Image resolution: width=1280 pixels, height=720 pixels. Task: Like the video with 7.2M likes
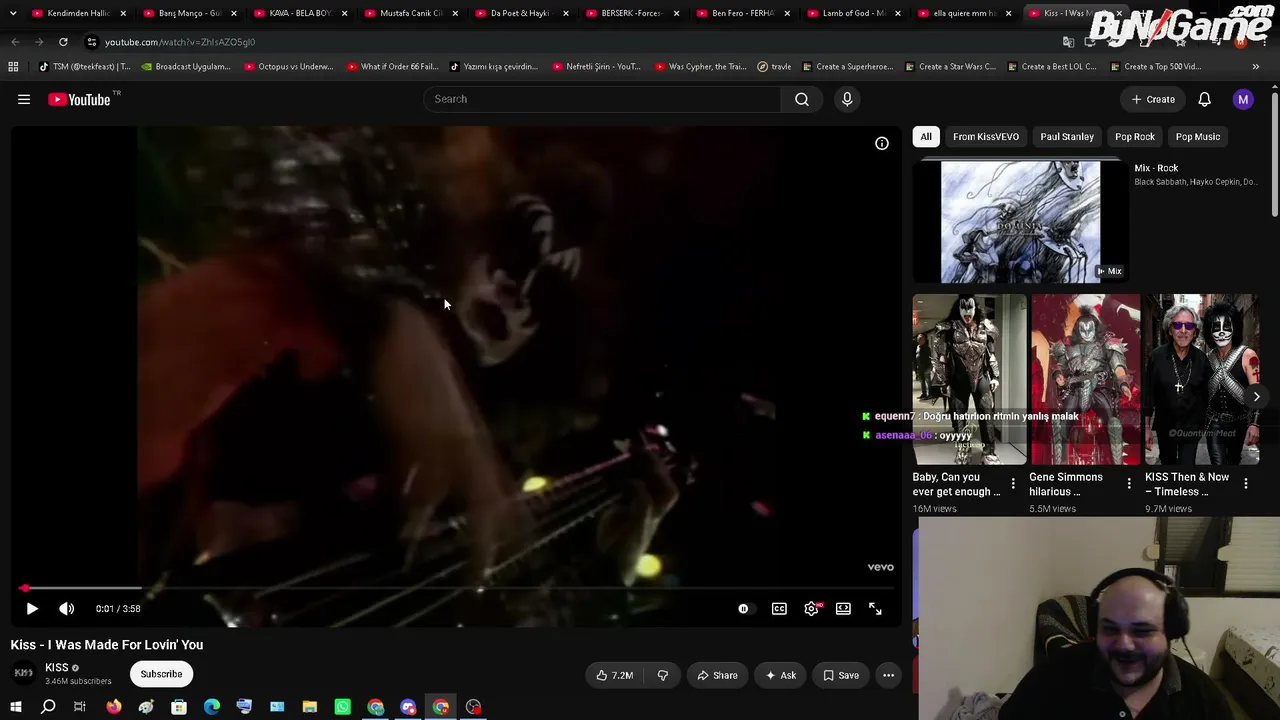click(614, 675)
